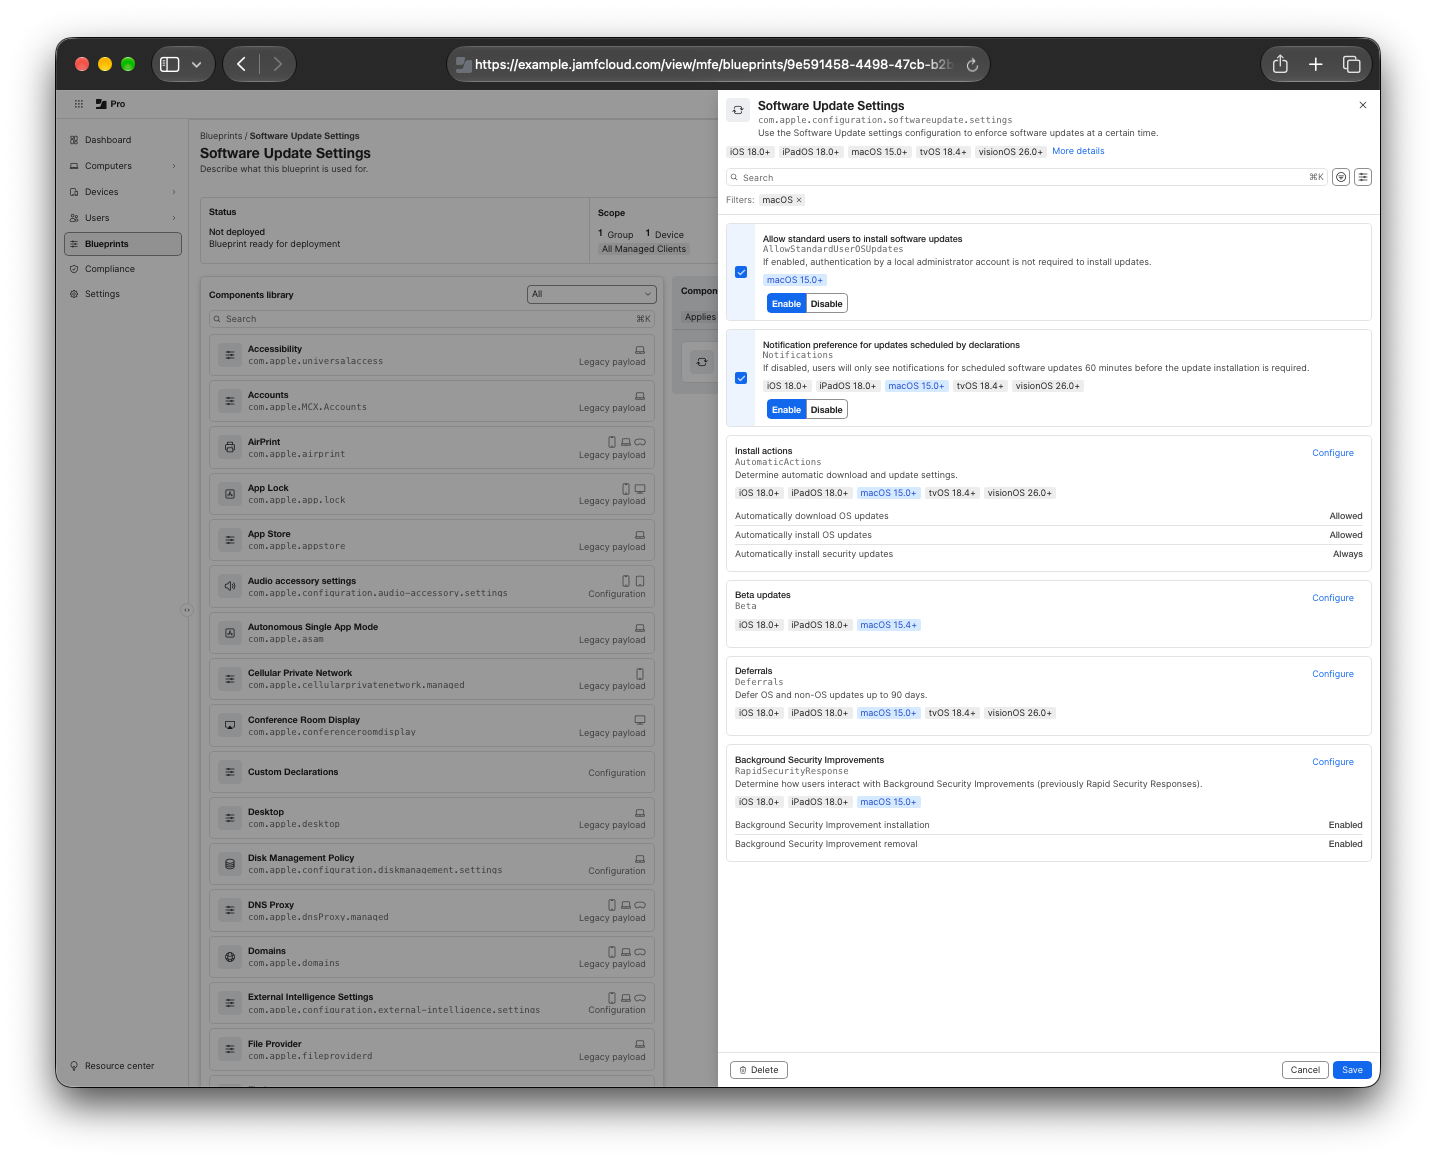Image resolution: width=1436 pixels, height=1161 pixels.
Task: Configure Beta updates
Action: (x=1333, y=598)
